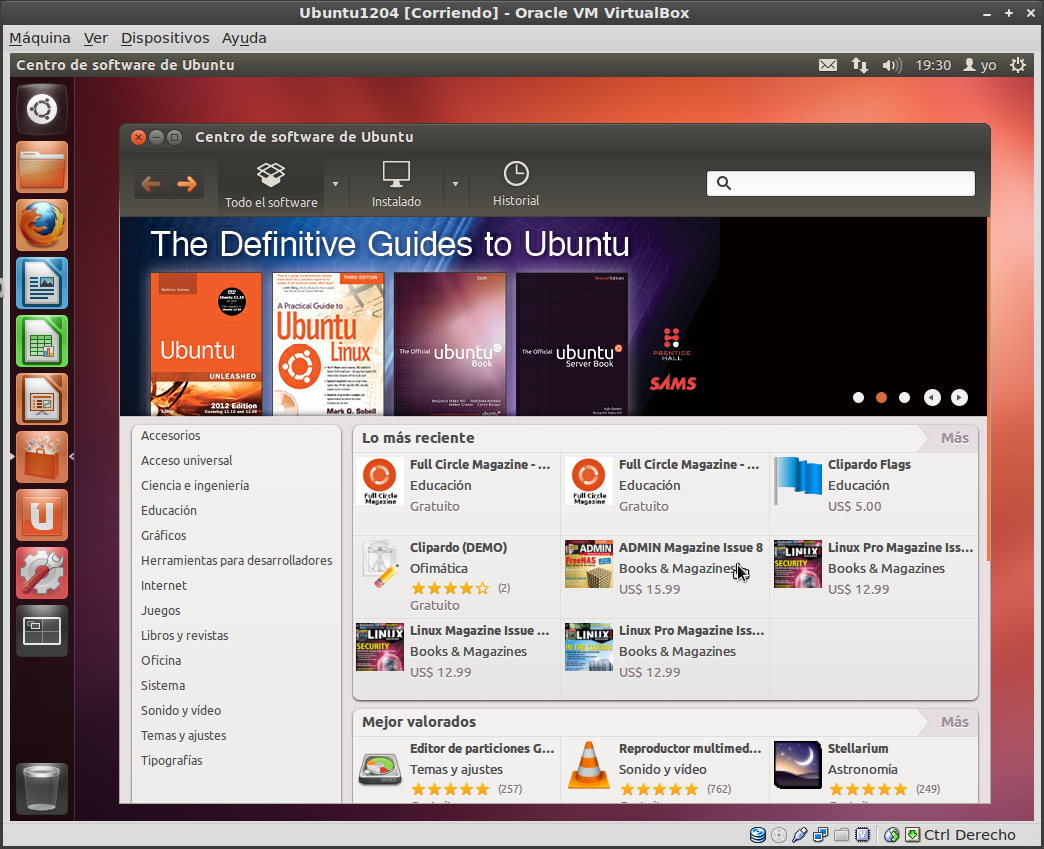Launch Firefox from the Unity launcher

point(42,225)
